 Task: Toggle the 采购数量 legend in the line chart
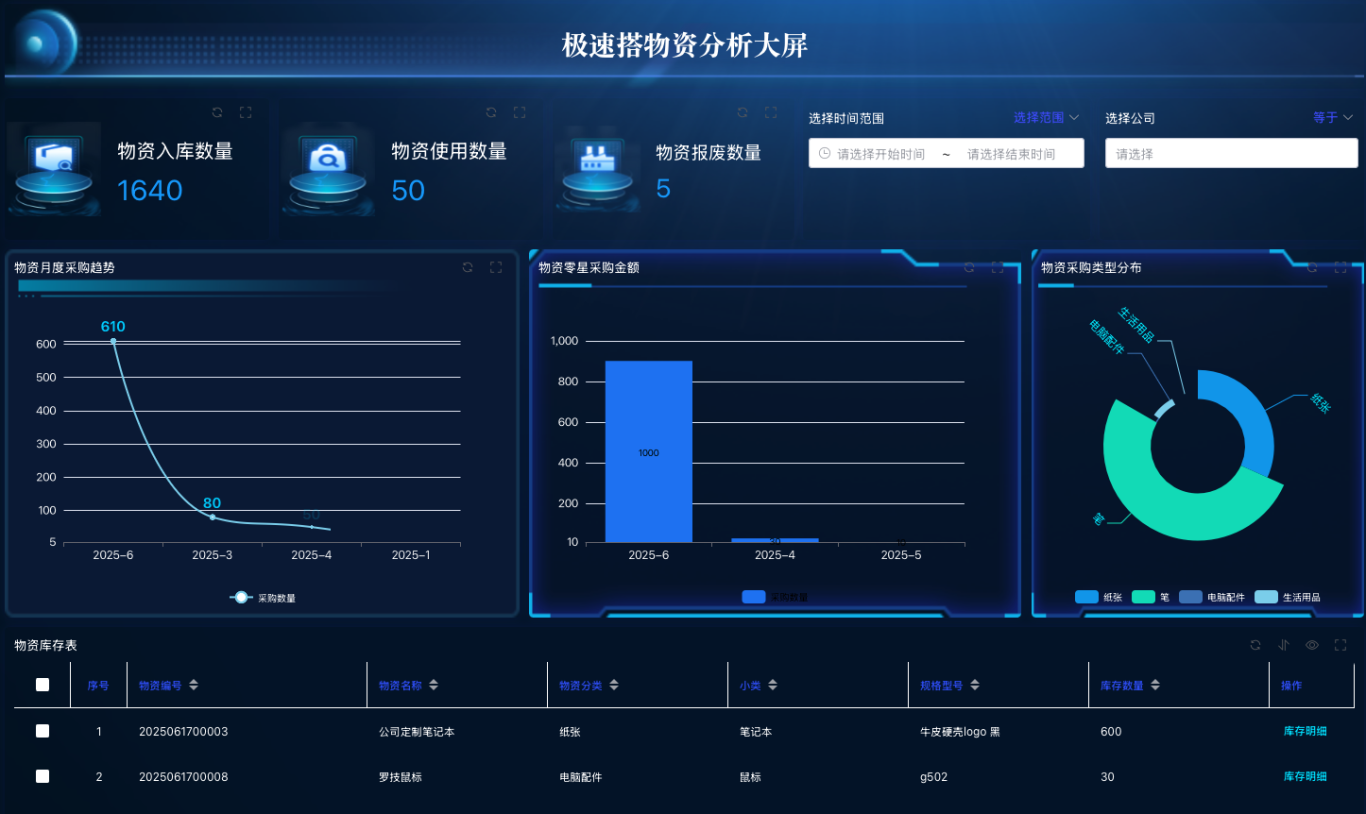coord(263,597)
